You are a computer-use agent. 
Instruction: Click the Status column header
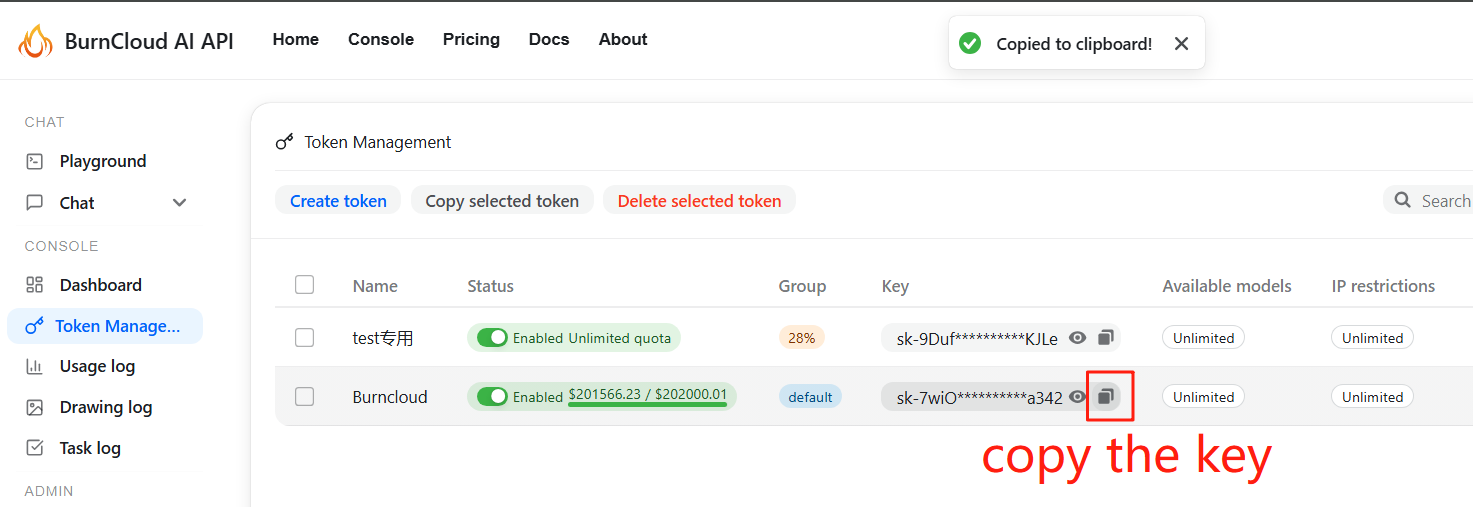coord(490,286)
